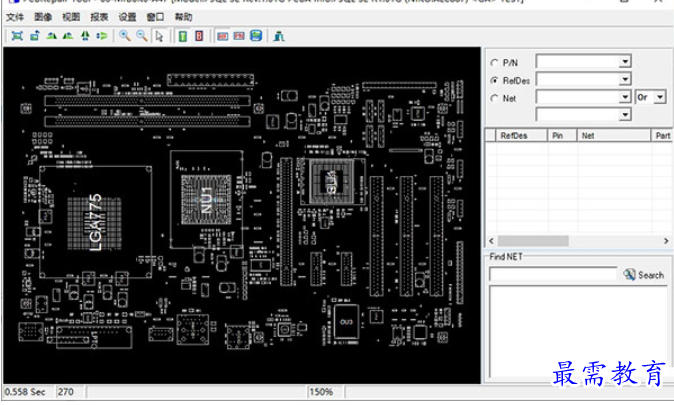674x405 pixels.
Task: Open the P/N dropdown list
Action: point(625,62)
